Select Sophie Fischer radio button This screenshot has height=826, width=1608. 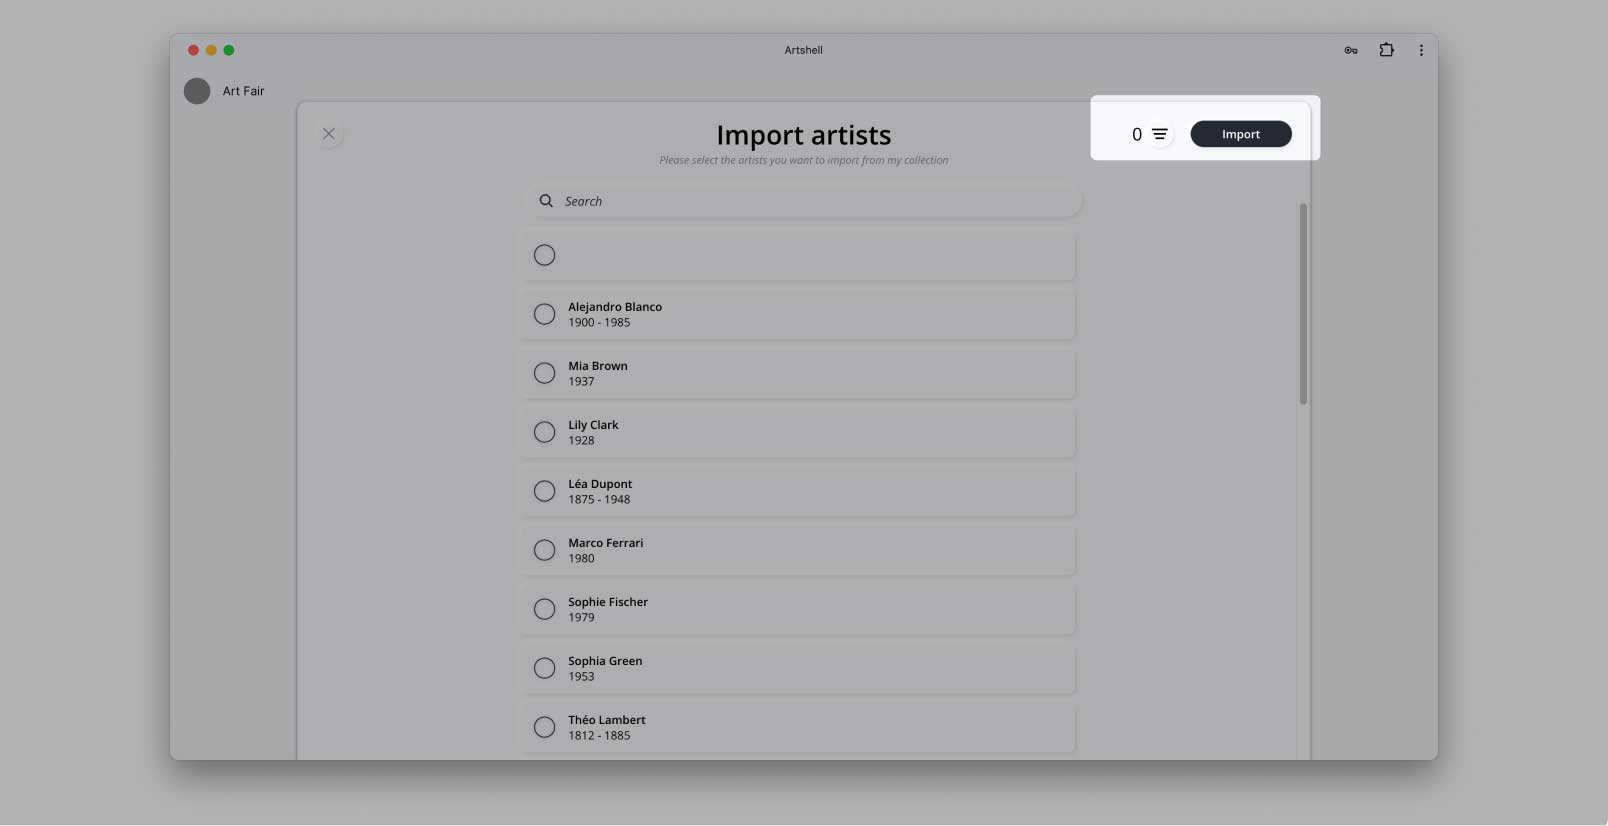click(x=544, y=609)
